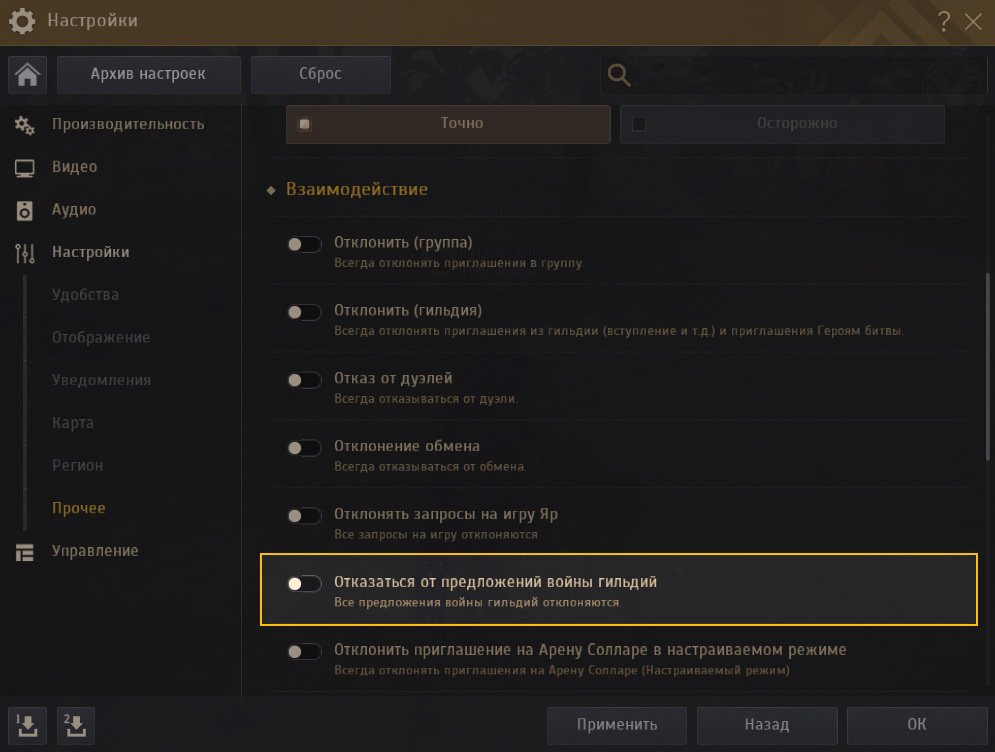This screenshot has width=995, height=752.
Task: Open Видео via its monitor icon
Action: [24, 168]
